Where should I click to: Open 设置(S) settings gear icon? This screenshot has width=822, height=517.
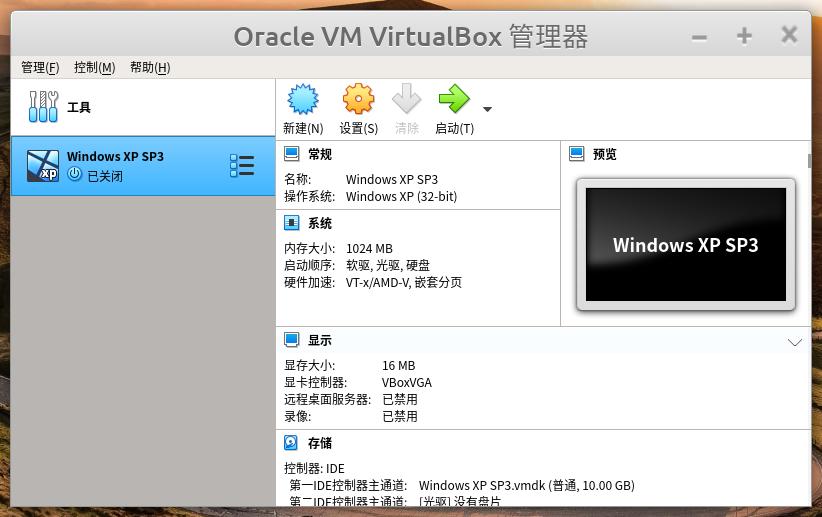pyautogui.click(x=359, y=99)
